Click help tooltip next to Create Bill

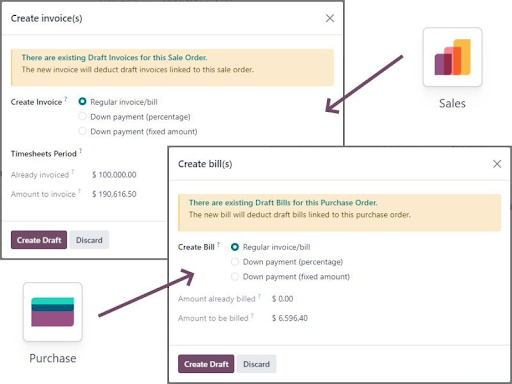tap(218, 244)
